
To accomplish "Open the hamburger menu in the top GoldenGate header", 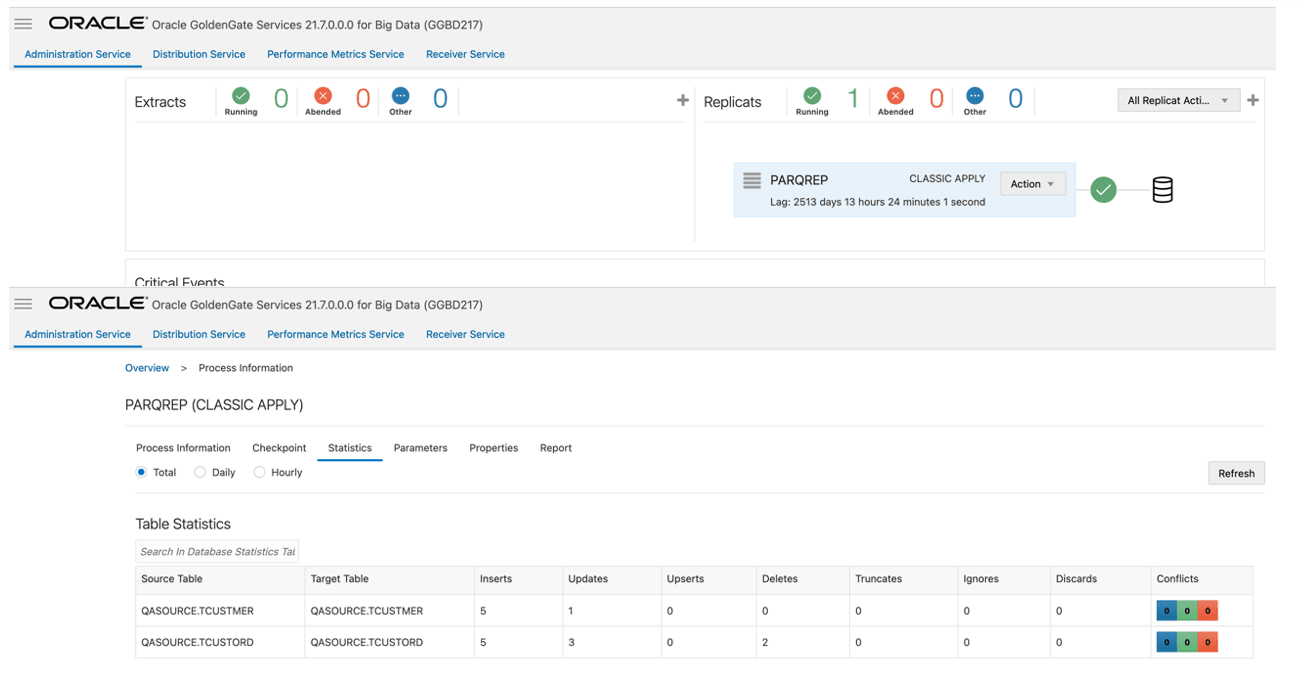I will point(23,24).
